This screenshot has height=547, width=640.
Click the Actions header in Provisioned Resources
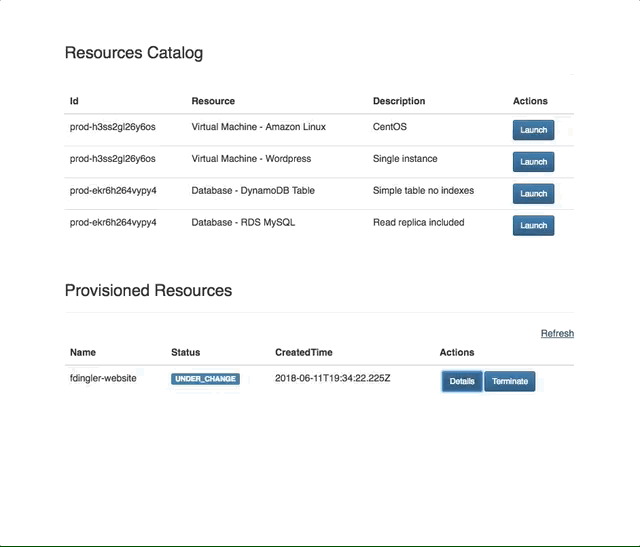pyautogui.click(x=457, y=353)
